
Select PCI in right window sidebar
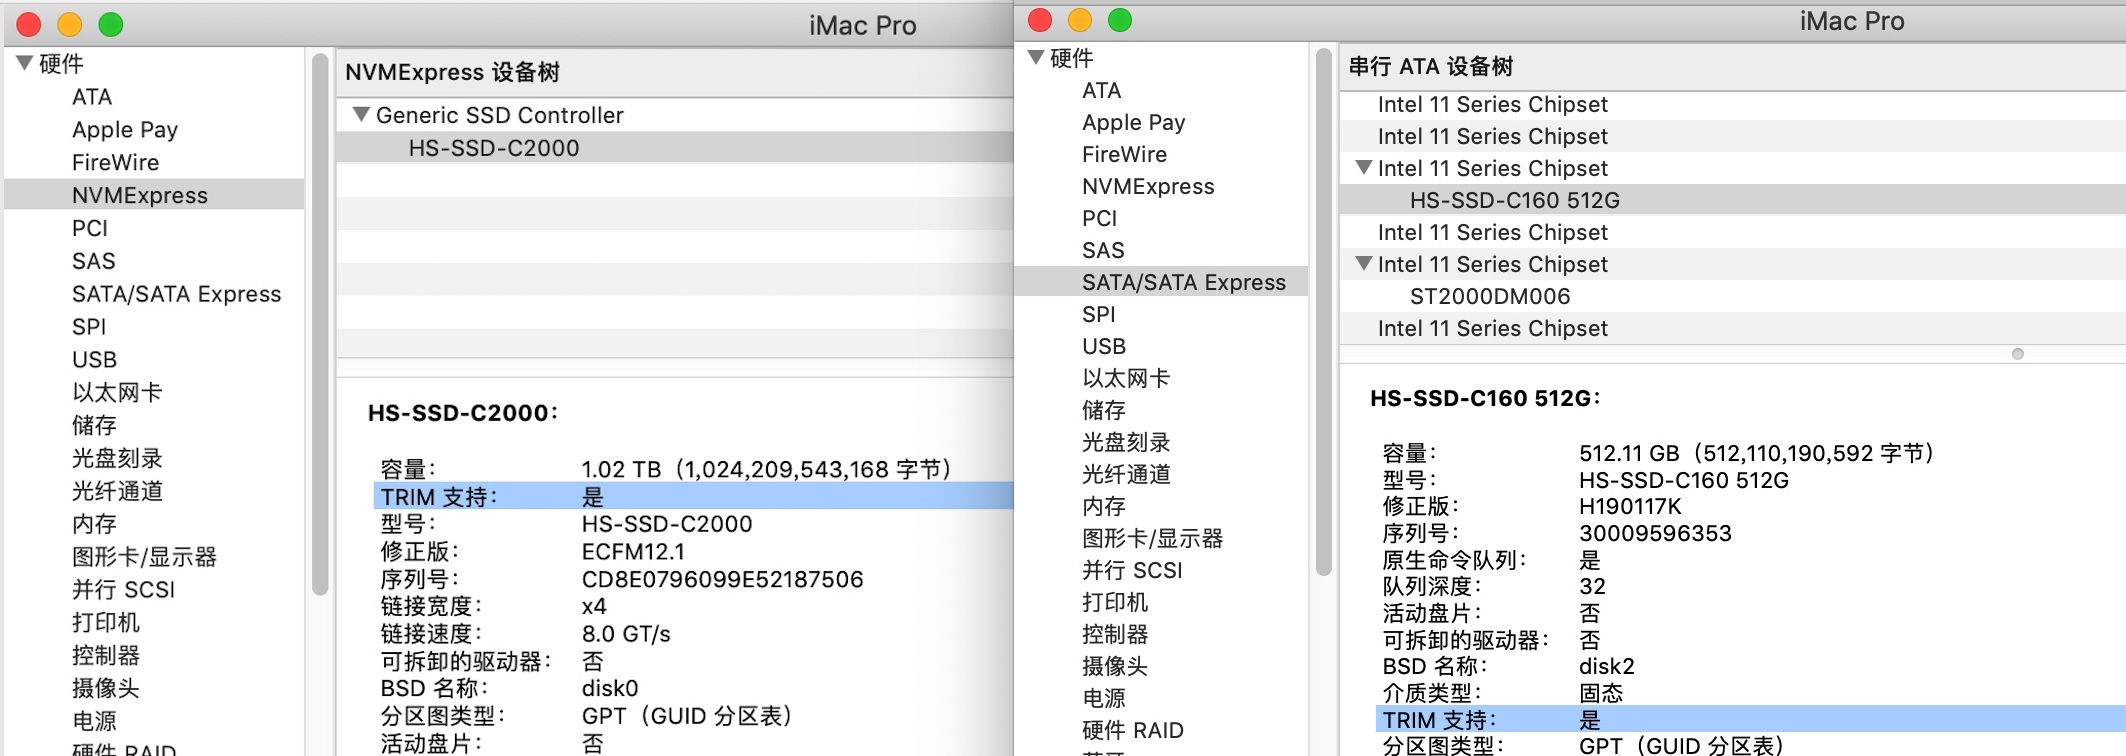tap(1099, 218)
